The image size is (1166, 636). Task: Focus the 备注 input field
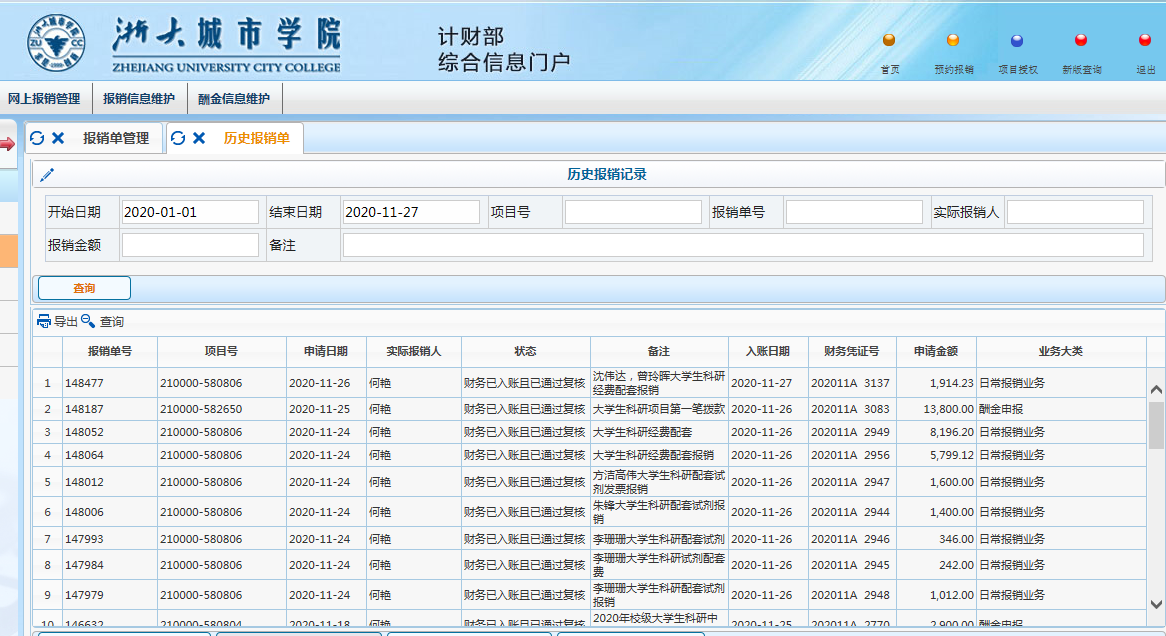[743, 245]
